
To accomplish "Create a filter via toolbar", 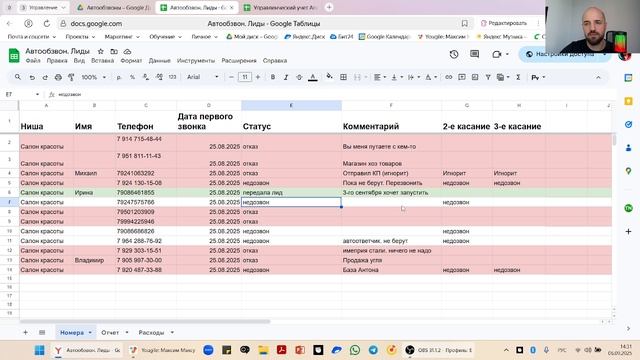I will (x=488, y=77).
